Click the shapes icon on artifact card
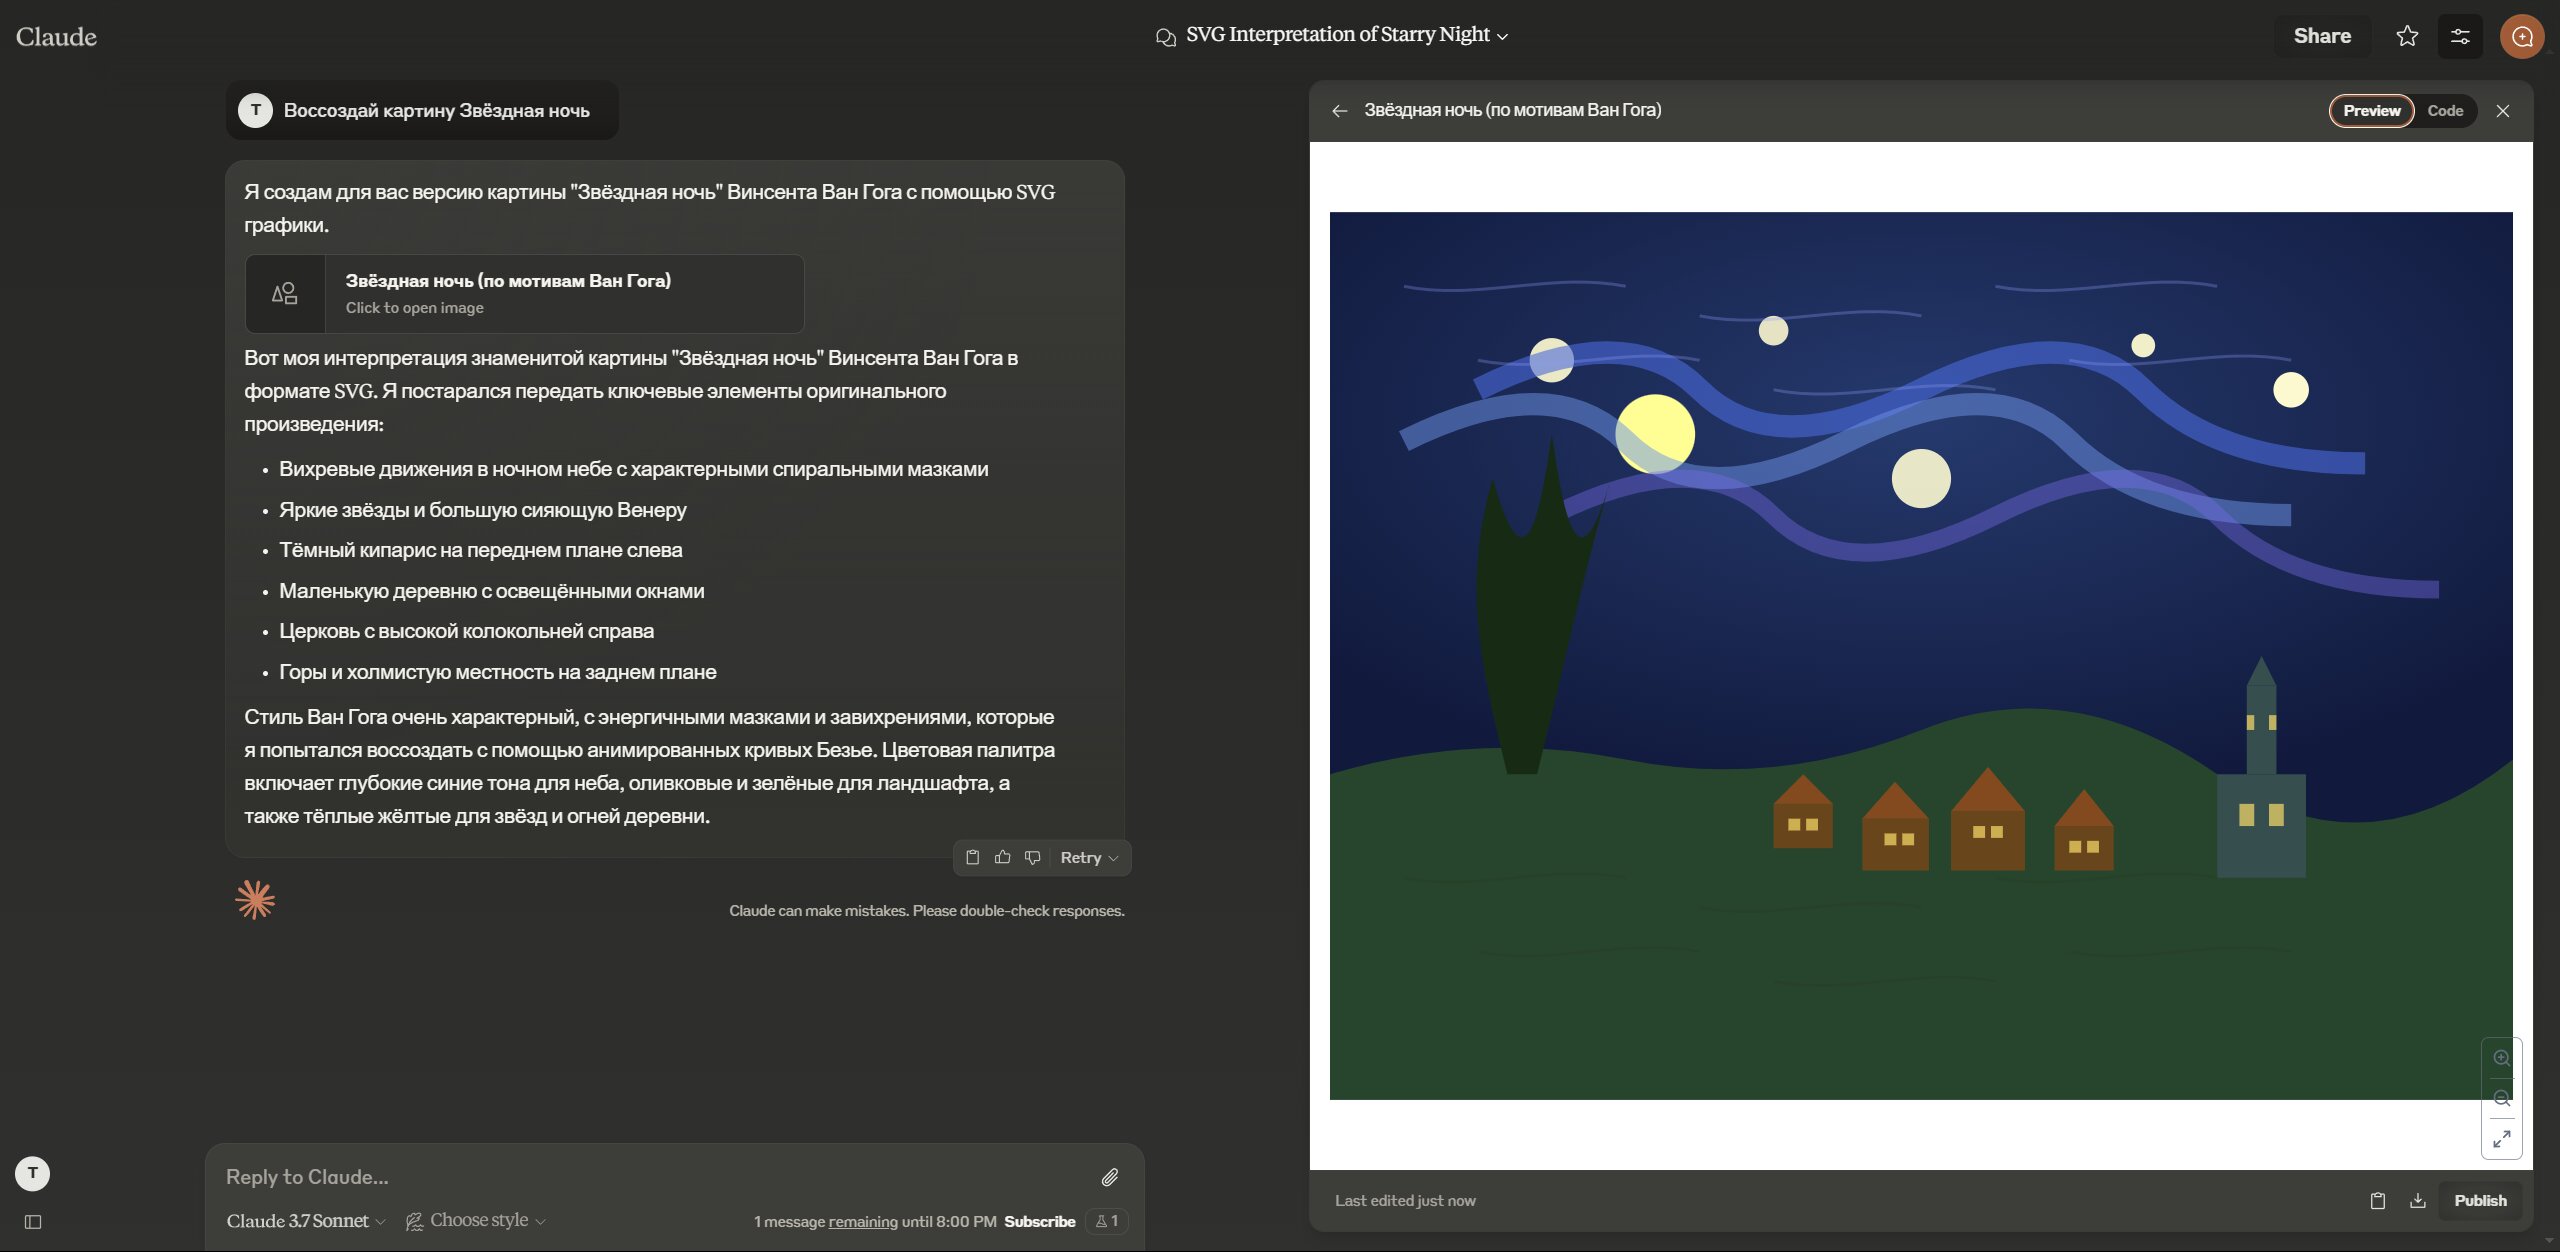The image size is (2560, 1252). [x=285, y=293]
